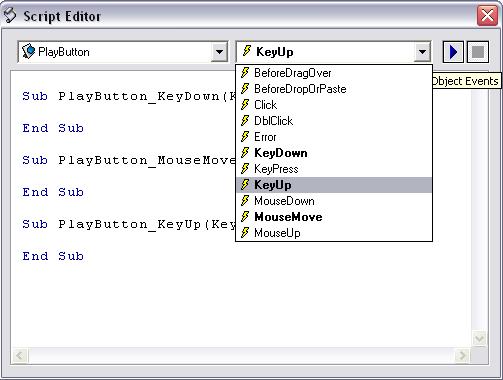Stop script using the gray square icon
This screenshot has width=503, height=380.
click(478, 52)
